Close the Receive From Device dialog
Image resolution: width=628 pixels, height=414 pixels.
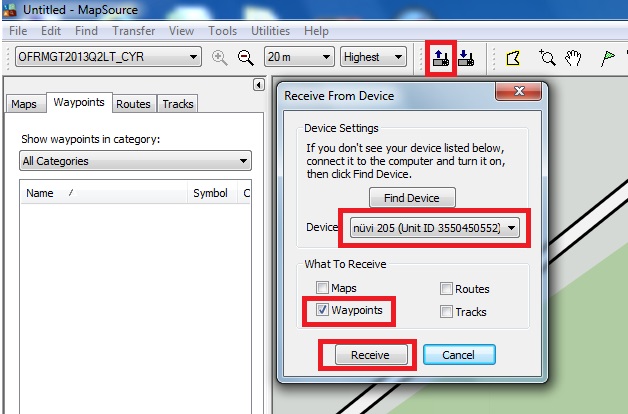point(519,91)
